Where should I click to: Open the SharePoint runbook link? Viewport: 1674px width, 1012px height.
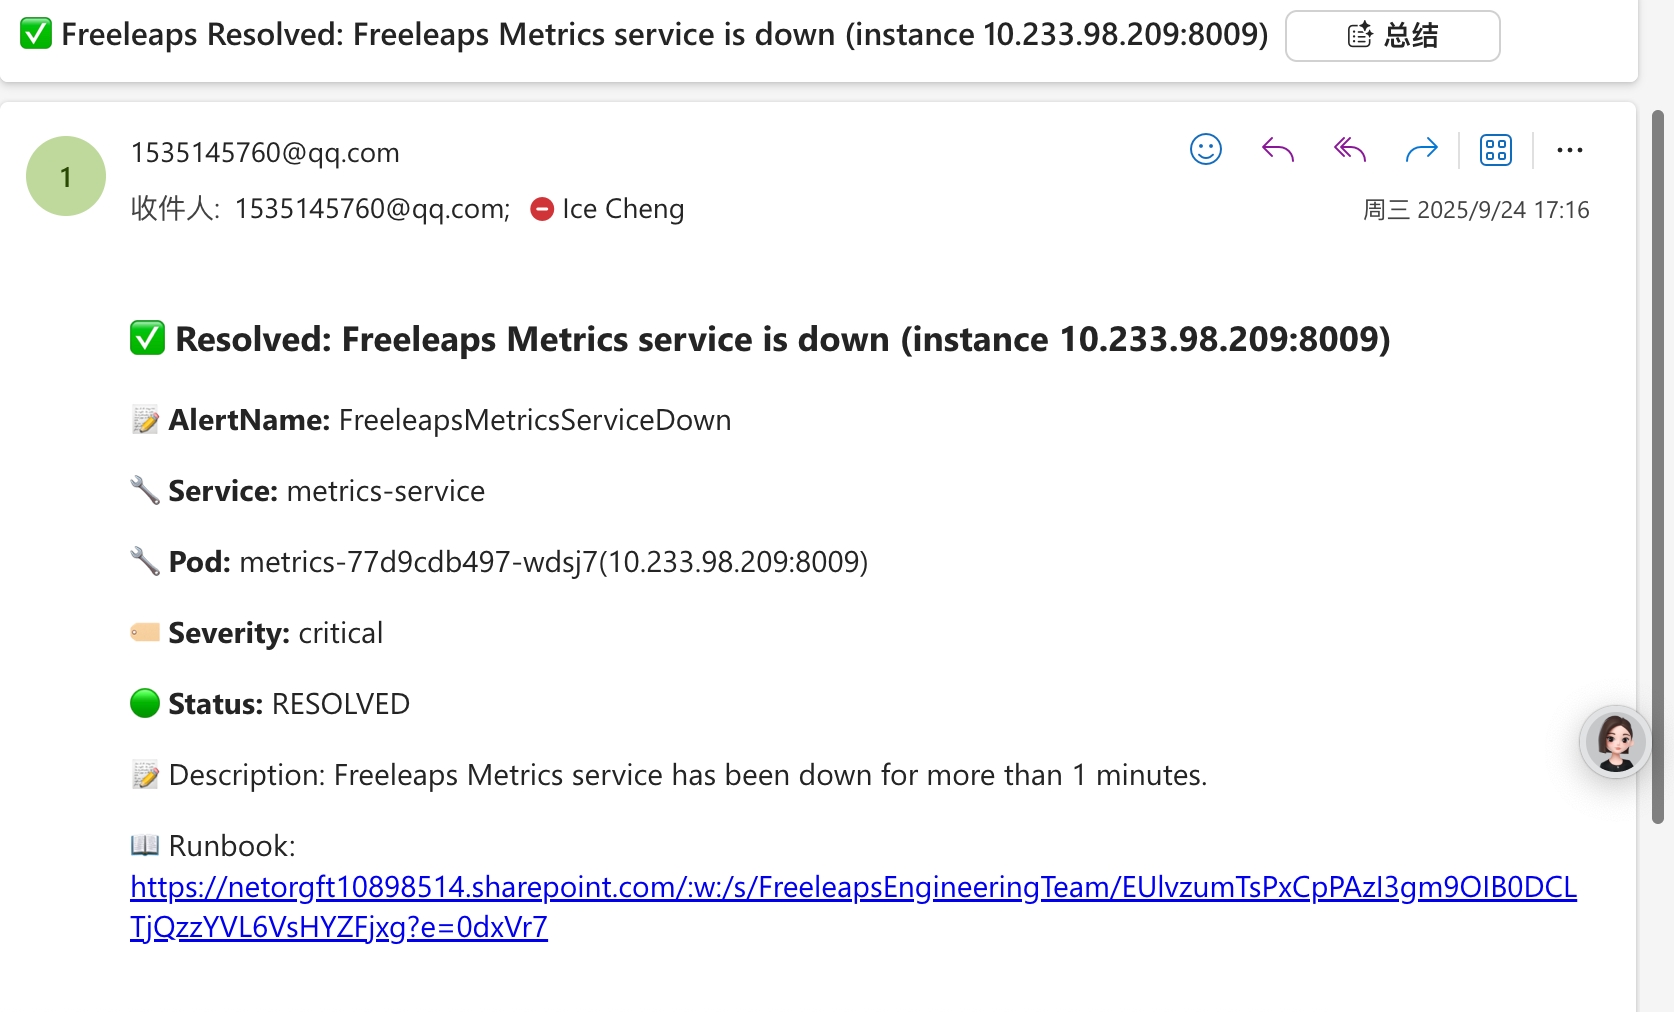click(x=853, y=887)
